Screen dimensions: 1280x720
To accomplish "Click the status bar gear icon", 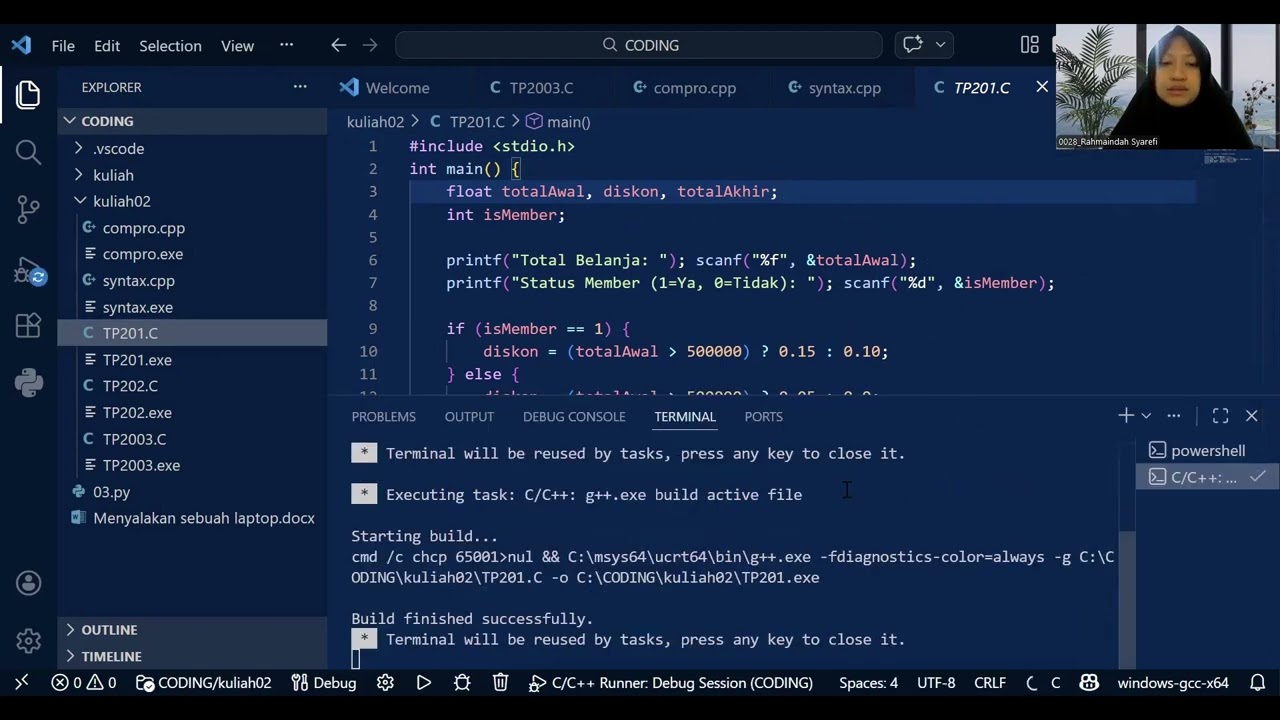I will click(385, 683).
